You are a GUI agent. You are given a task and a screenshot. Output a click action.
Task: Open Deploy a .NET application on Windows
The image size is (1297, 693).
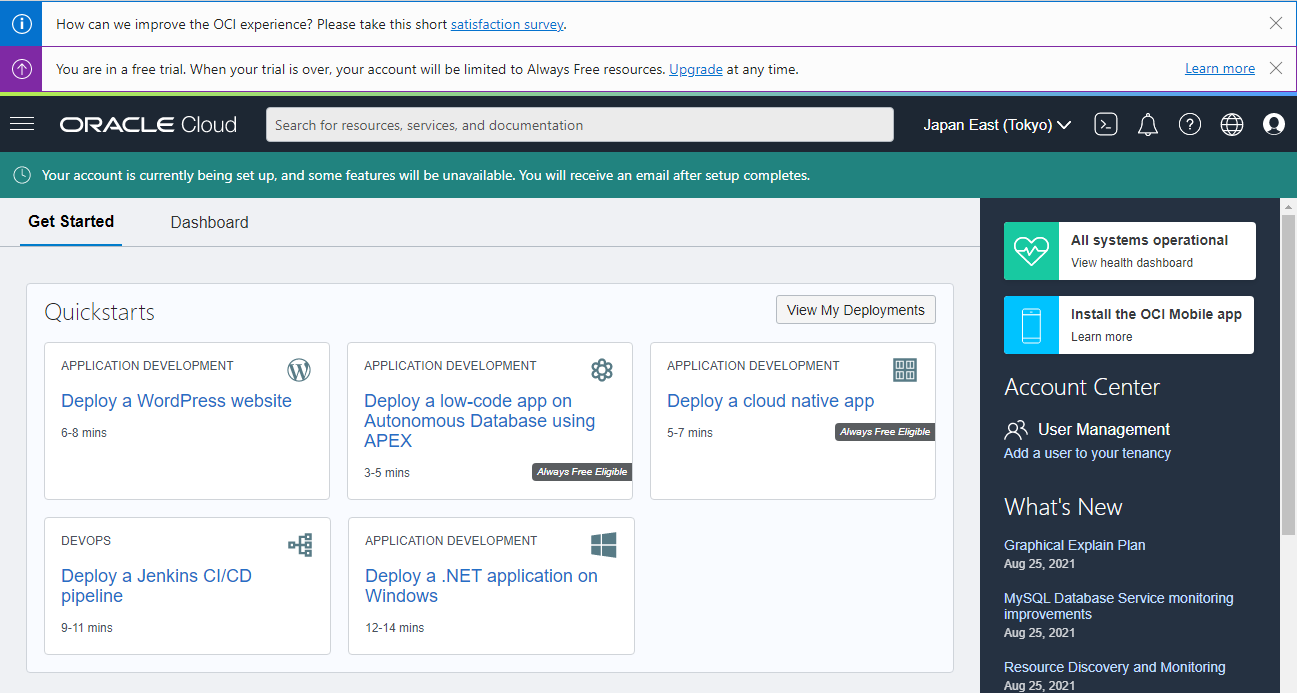481,586
